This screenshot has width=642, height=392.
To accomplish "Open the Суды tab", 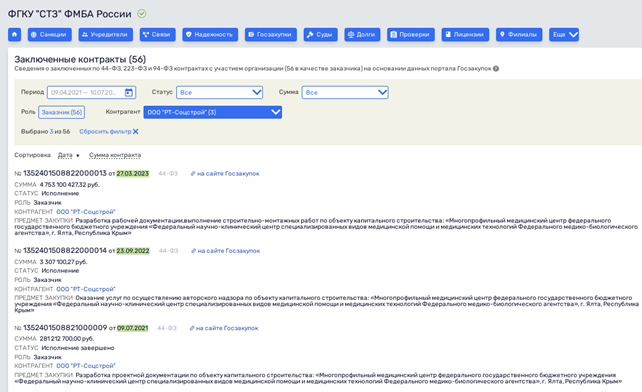I will pyautogui.click(x=321, y=34).
